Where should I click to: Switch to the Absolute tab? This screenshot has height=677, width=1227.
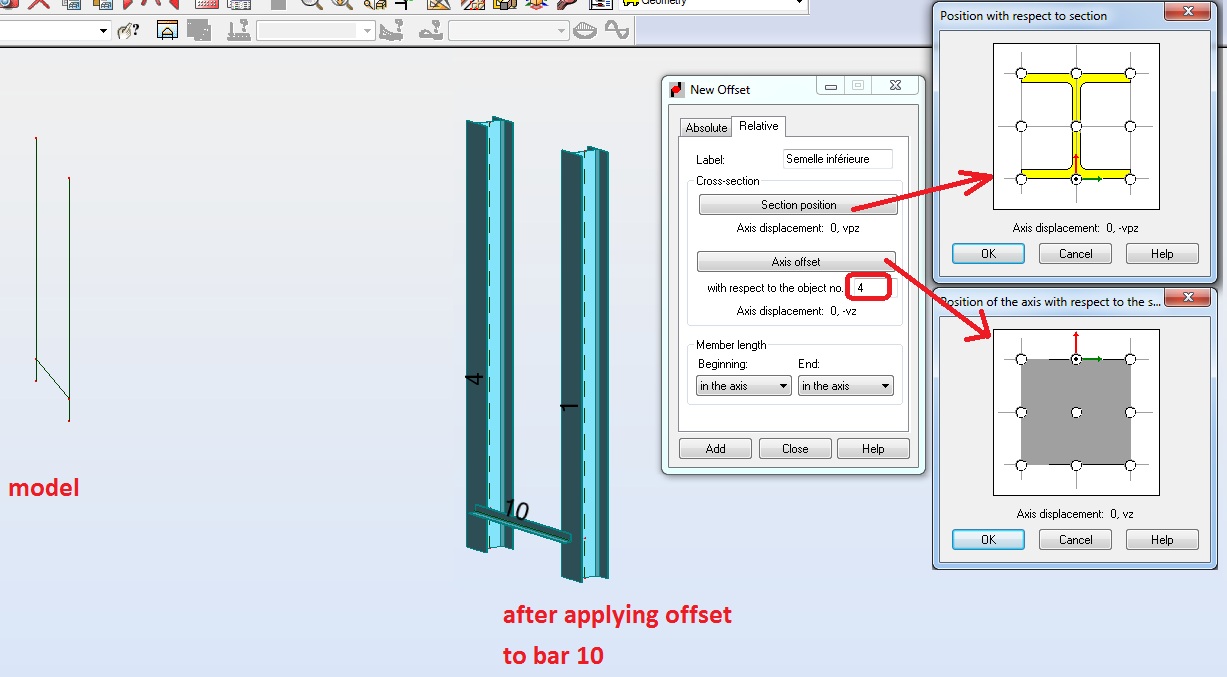click(x=706, y=127)
